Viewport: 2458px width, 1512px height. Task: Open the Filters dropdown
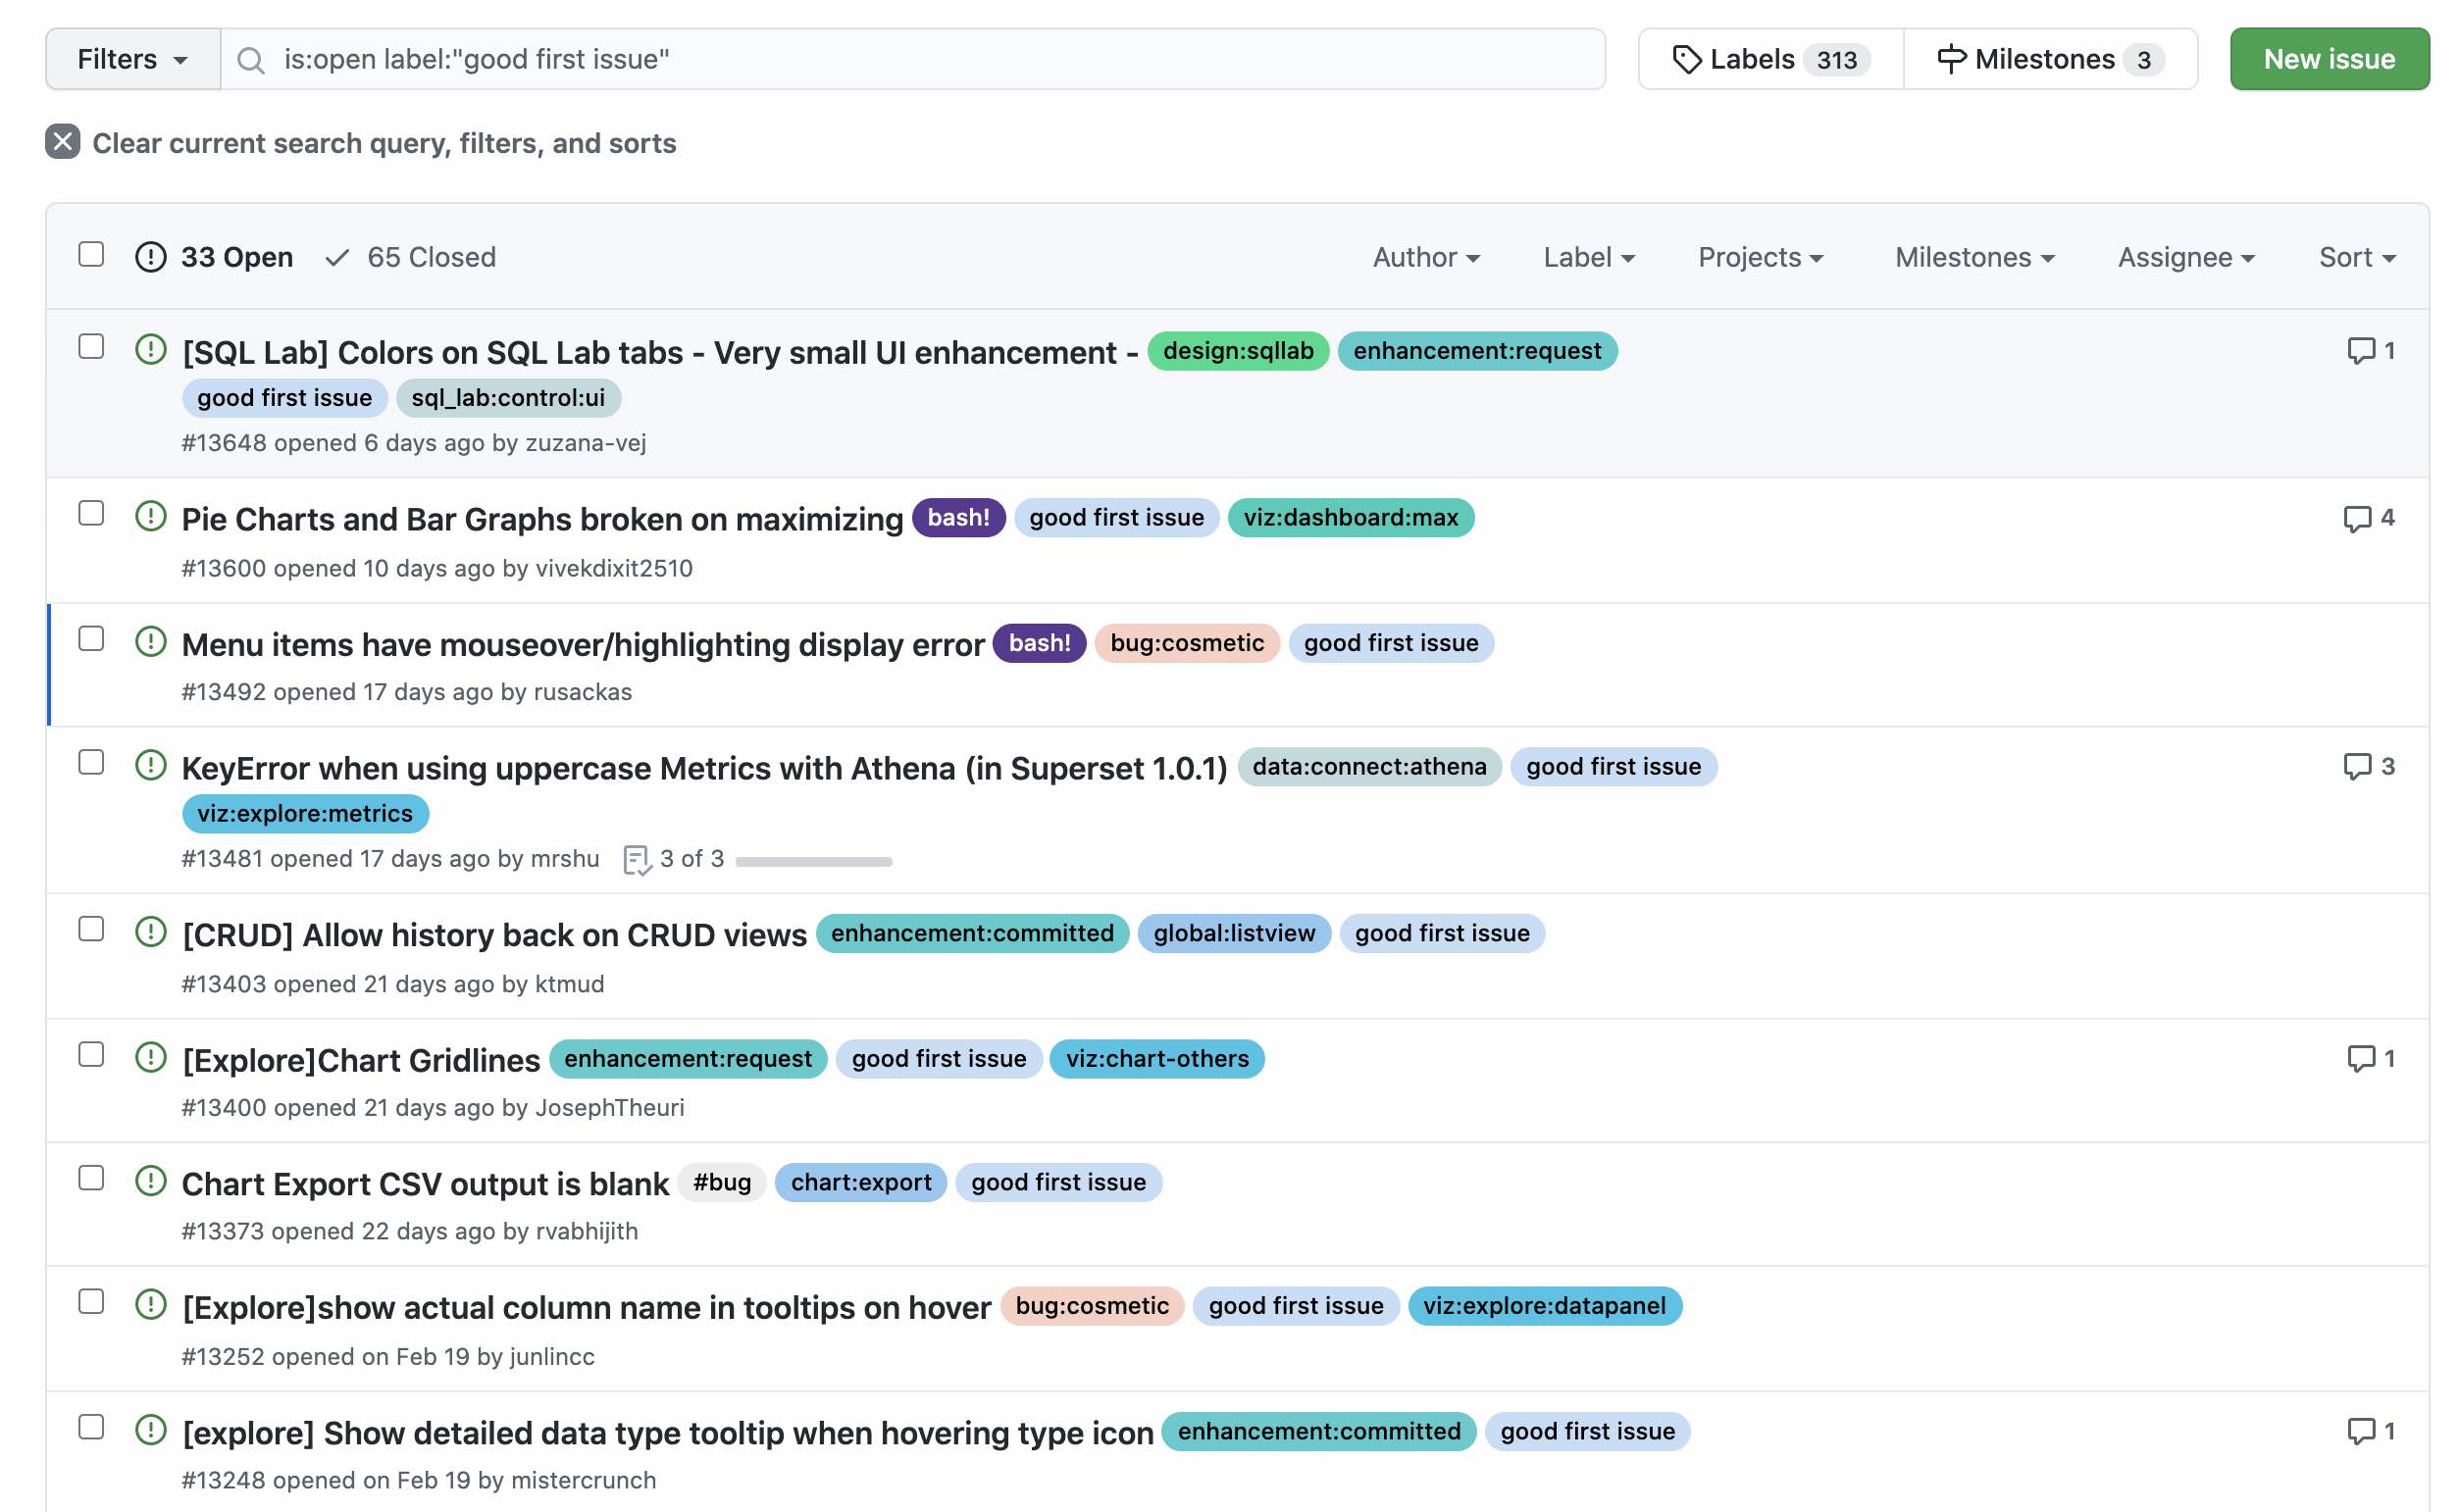click(x=132, y=60)
